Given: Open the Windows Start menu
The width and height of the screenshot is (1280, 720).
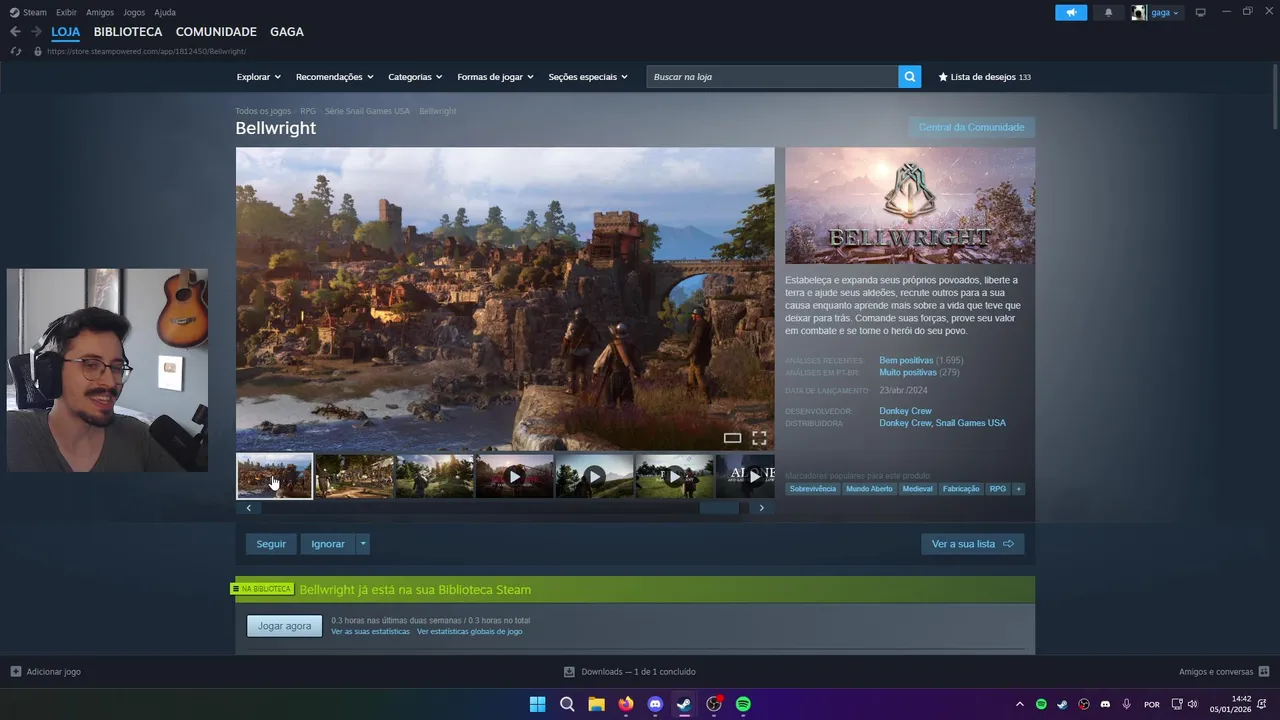Looking at the screenshot, I should point(537,704).
